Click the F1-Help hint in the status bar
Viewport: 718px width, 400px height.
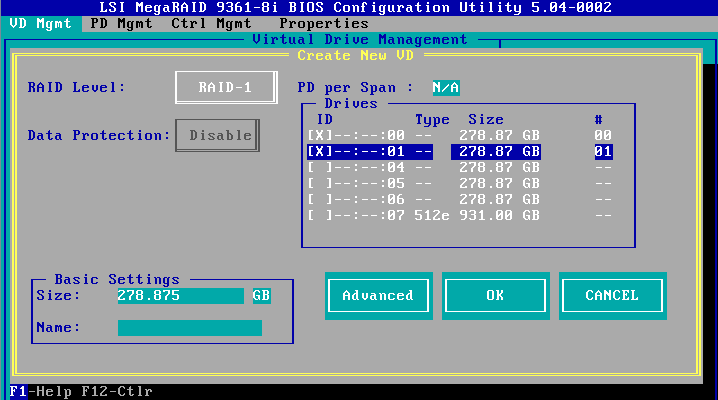click(x=41, y=392)
